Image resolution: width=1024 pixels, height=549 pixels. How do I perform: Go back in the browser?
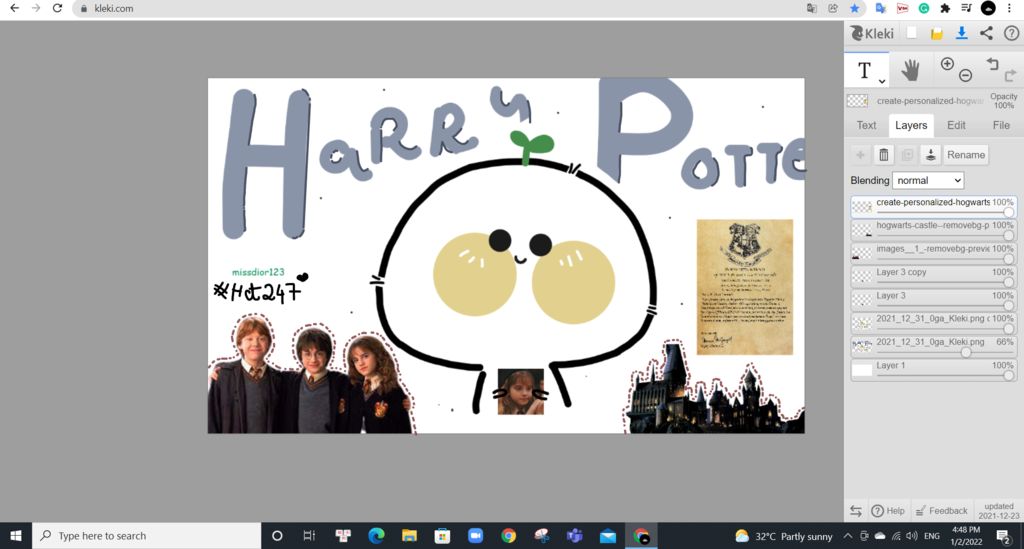(14, 8)
